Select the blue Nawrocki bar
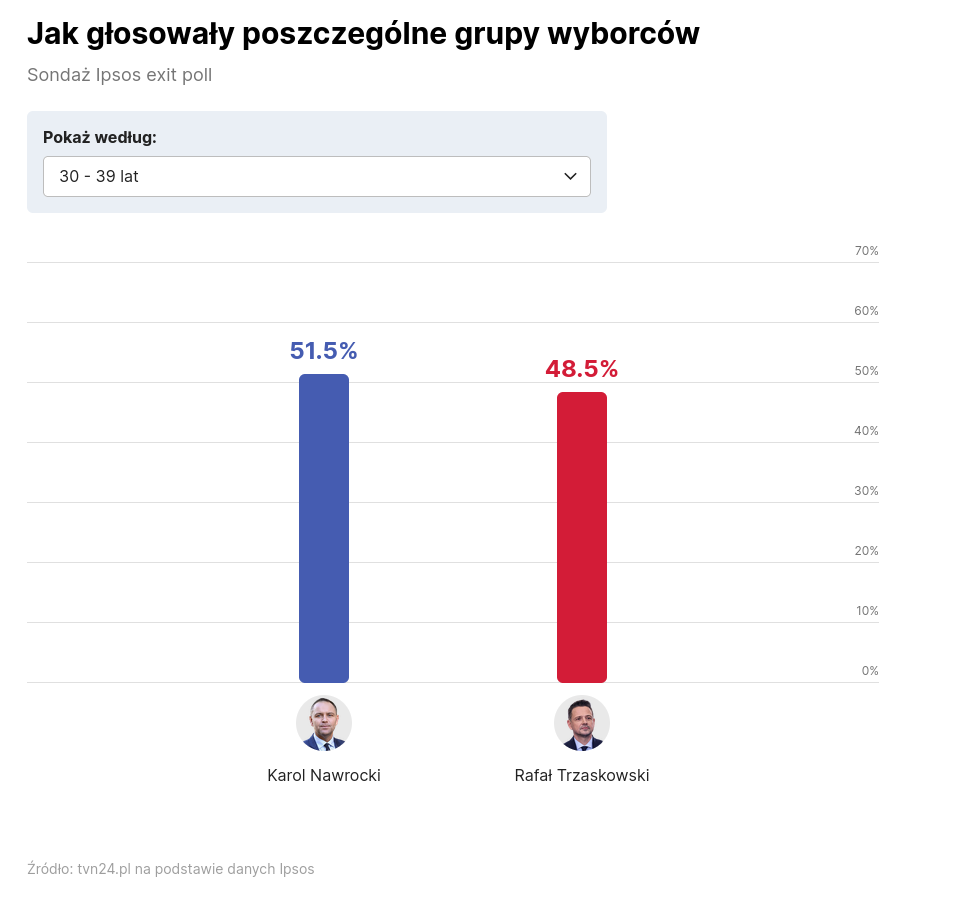Viewport: 974px width, 908px height. click(x=324, y=528)
